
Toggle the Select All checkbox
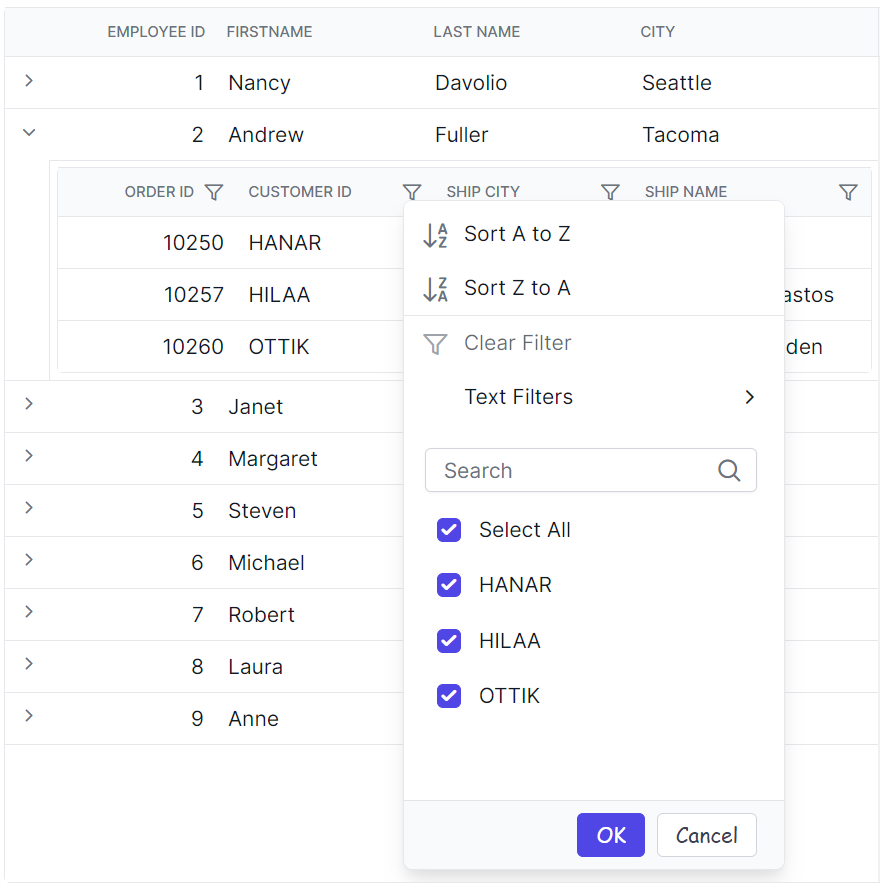449,530
